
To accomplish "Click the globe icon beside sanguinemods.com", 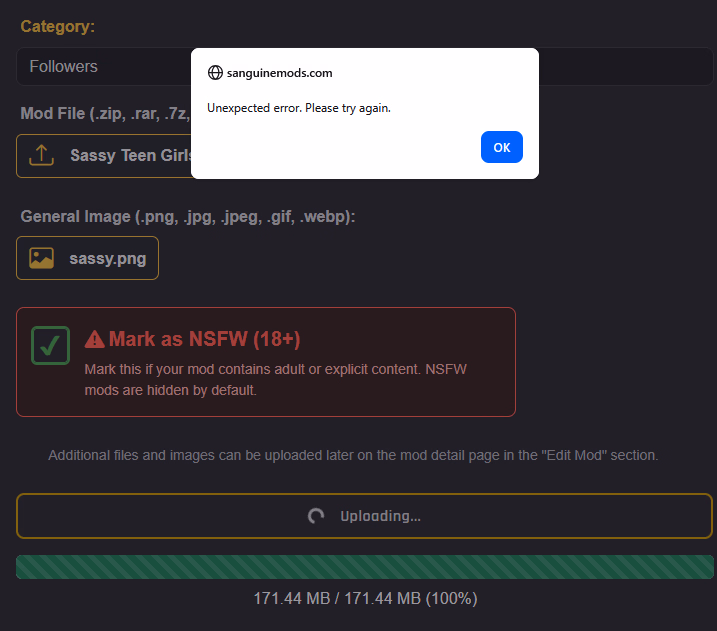I will click(215, 73).
